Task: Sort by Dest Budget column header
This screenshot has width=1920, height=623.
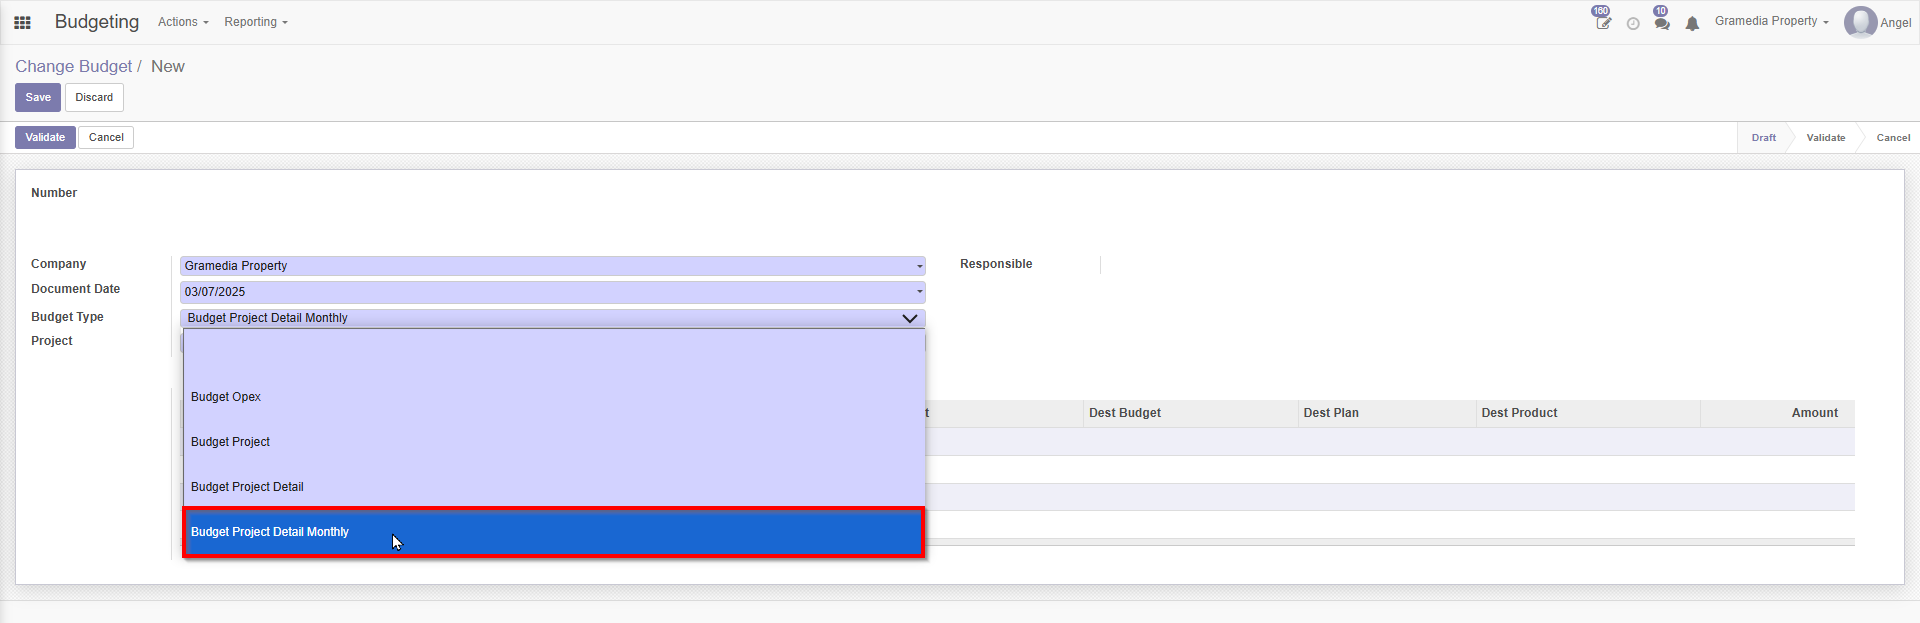Action: pyautogui.click(x=1190, y=413)
